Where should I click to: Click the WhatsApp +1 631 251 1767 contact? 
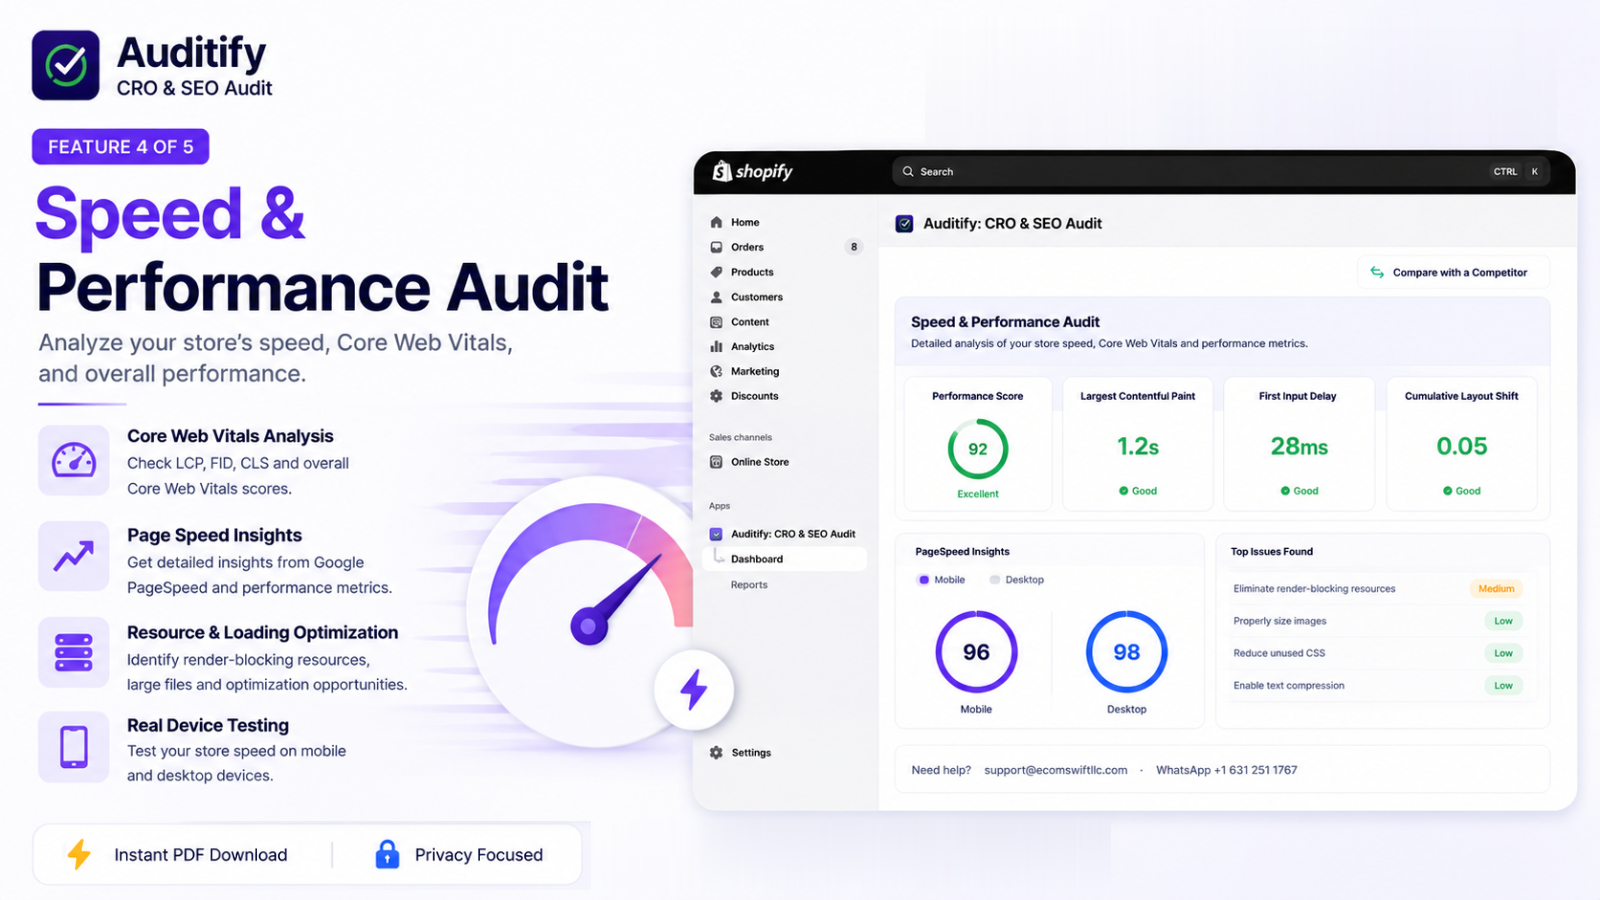tap(1226, 770)
